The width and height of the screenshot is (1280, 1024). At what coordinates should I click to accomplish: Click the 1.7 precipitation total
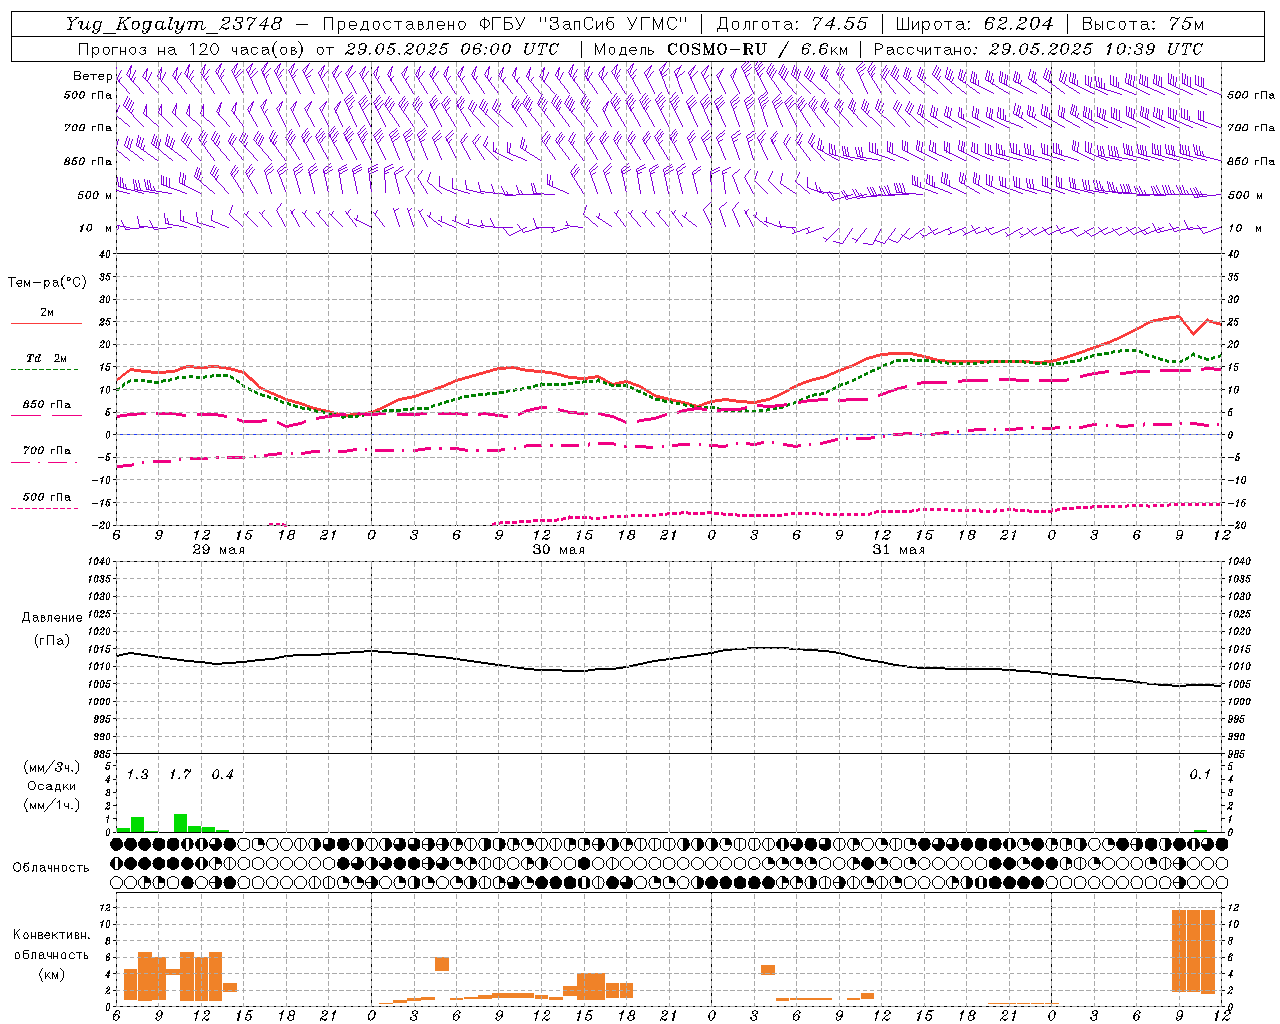[x=180, y=775]
